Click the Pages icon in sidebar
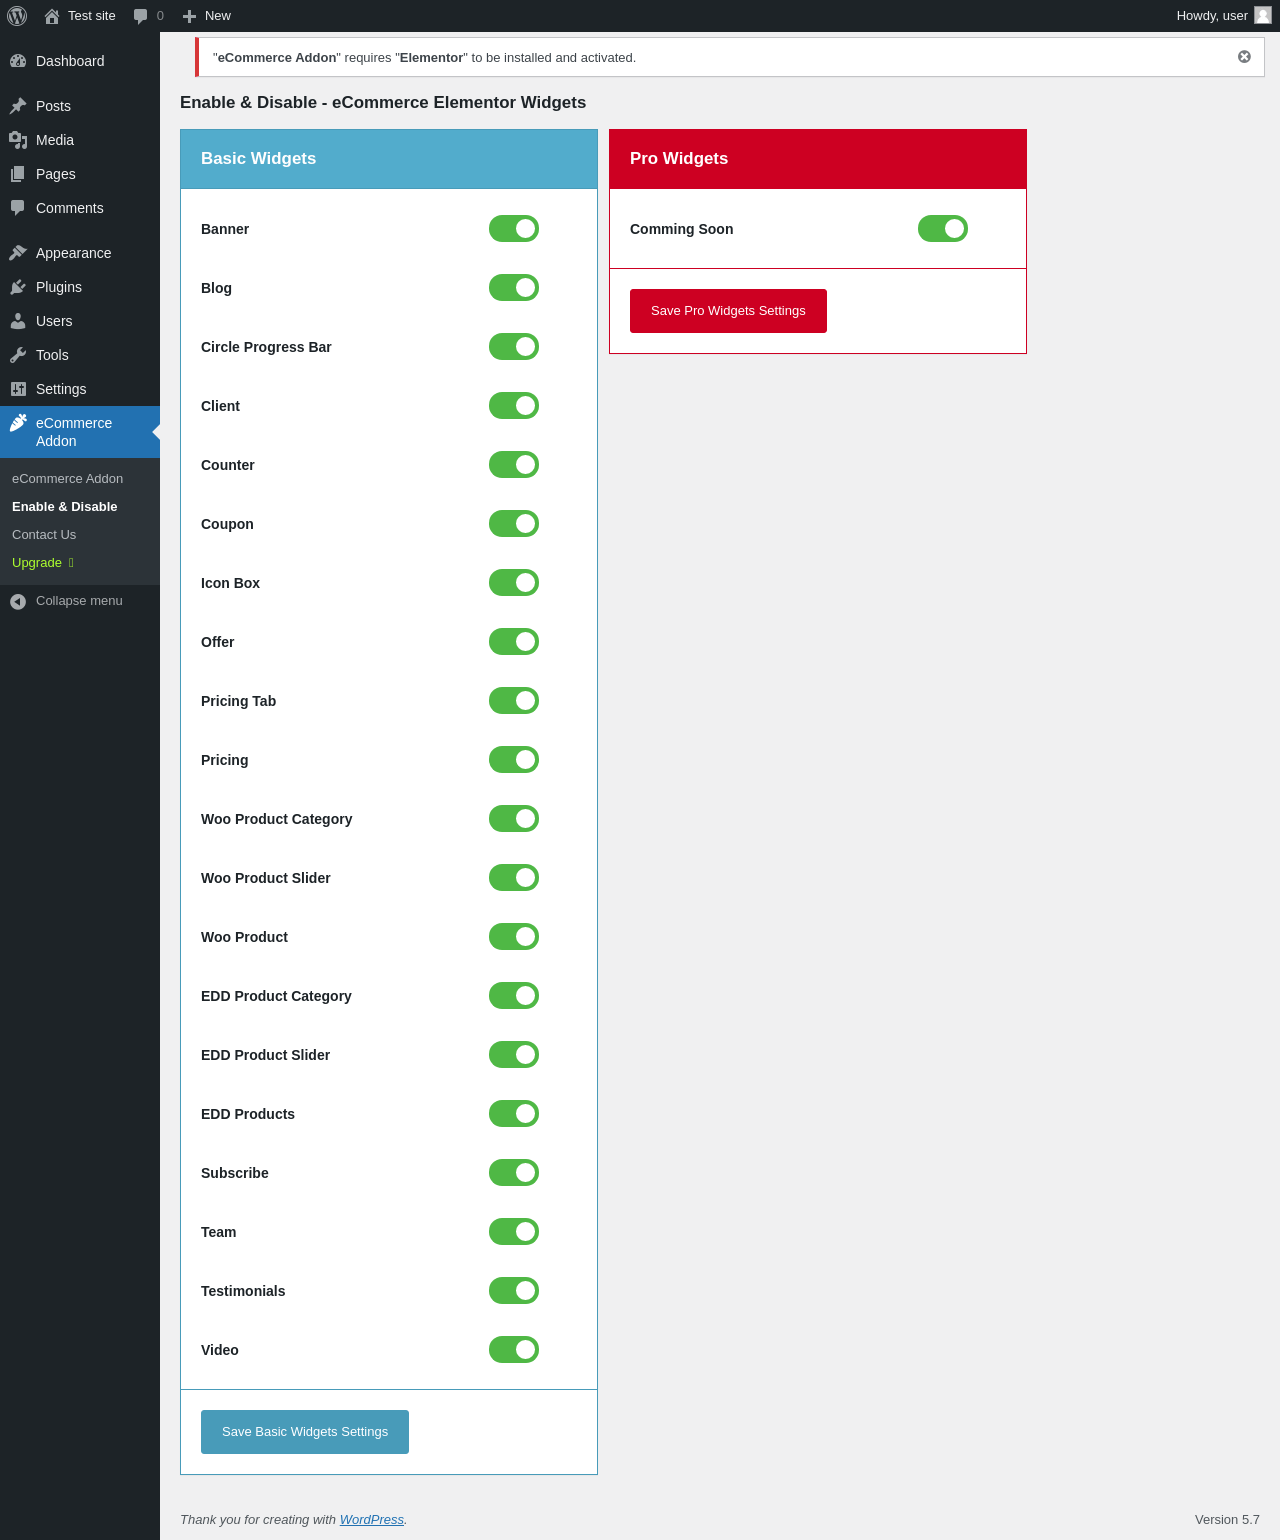This screenshot has height=1540, width=1280. coord(18,174)
